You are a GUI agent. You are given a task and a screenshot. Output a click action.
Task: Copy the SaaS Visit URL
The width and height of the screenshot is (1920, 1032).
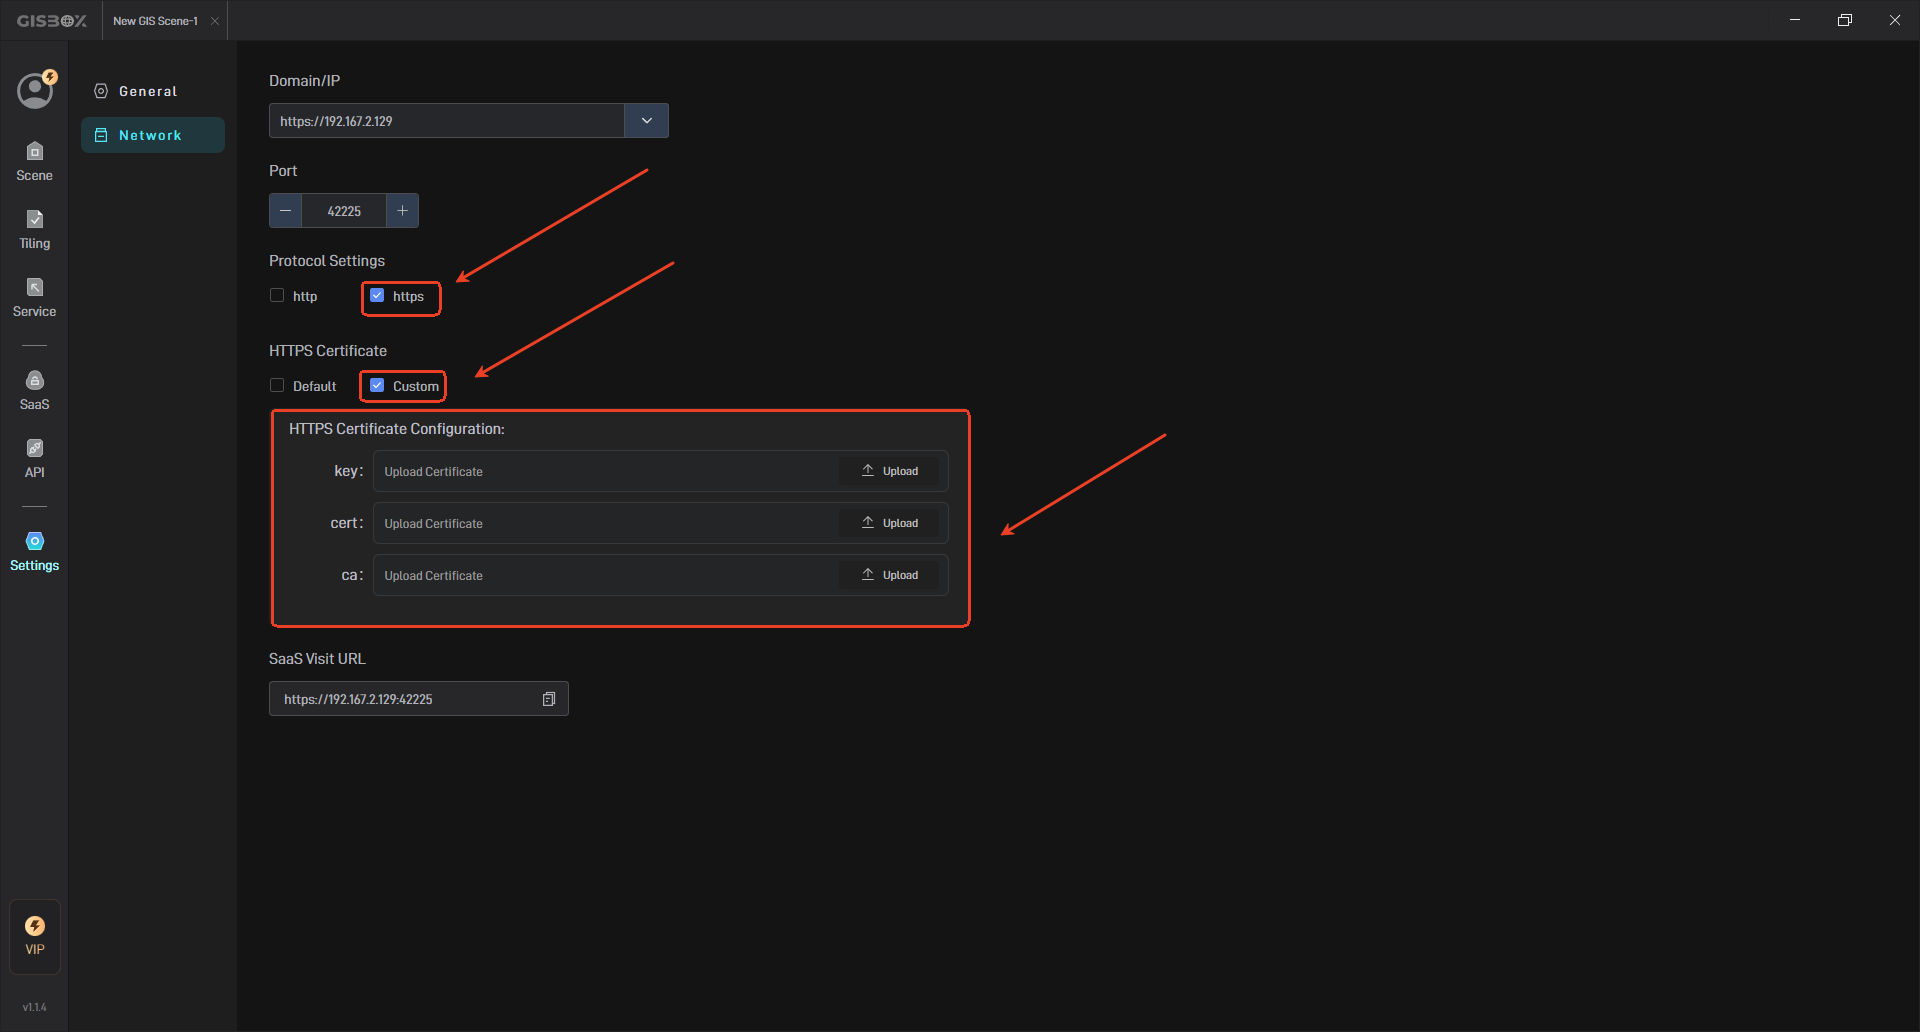pyautogui.click(x=549, y=699)
